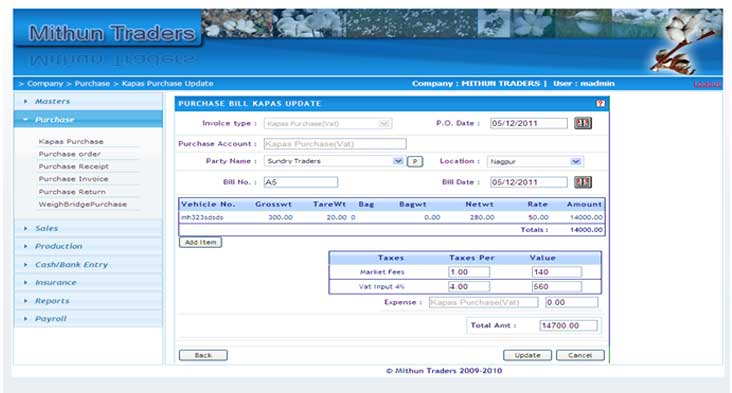
Task: Open the Bill Date calendar picker
Action: (x=583, y=182)
